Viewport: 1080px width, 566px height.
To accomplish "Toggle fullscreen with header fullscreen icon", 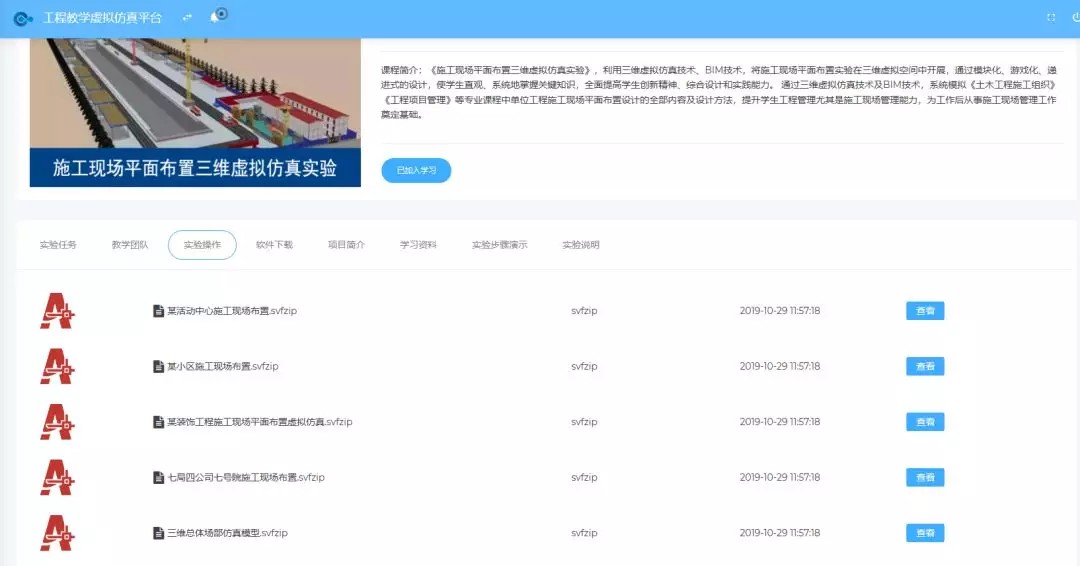I will [x=1051, y=18].
